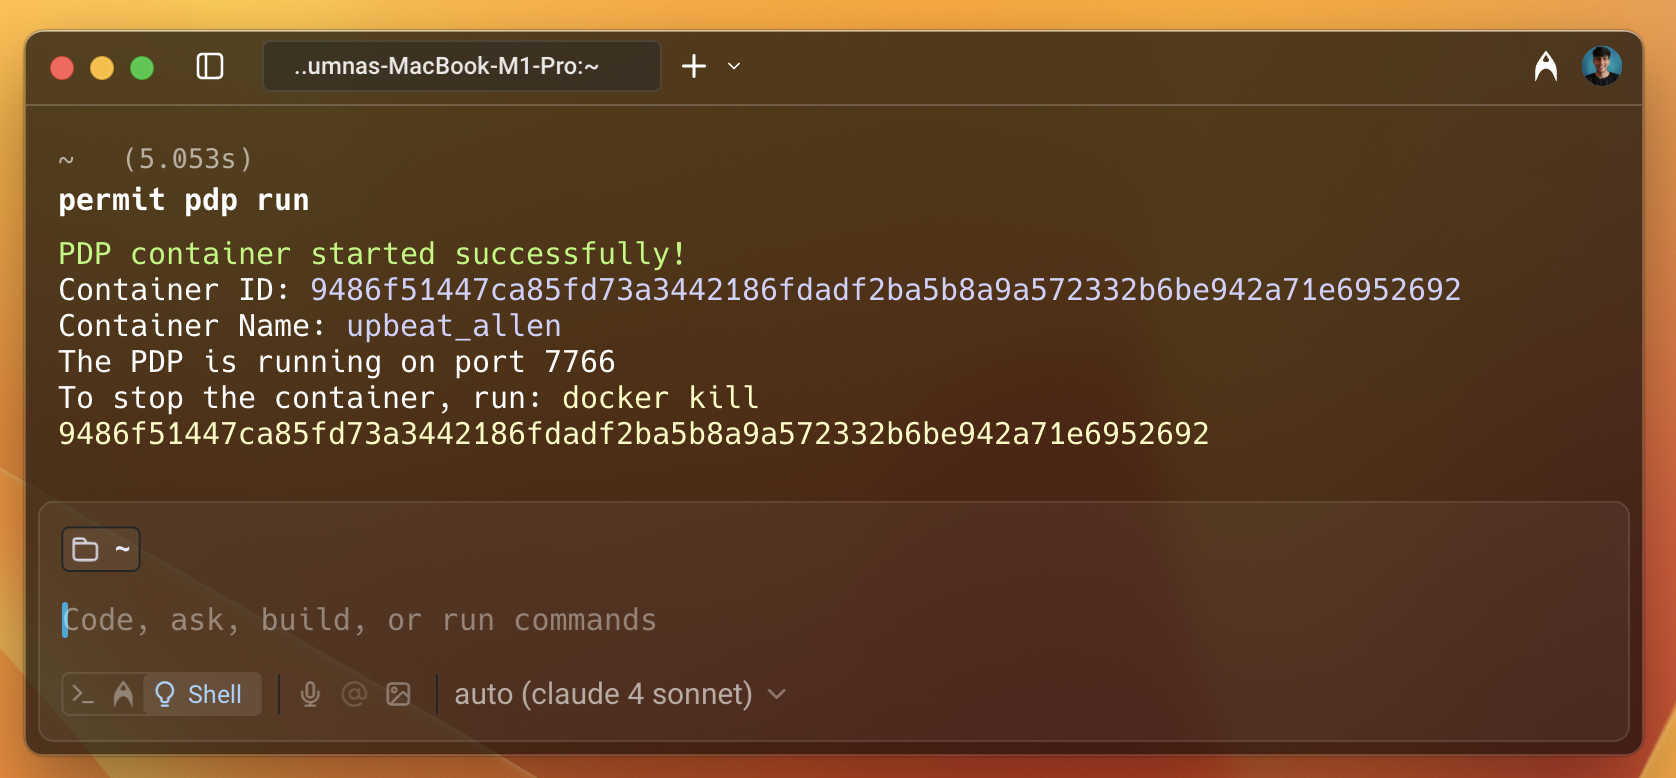Attach an image with picture icon
The height and width of the screenshot is (778, 1676).
coord(398,694)
